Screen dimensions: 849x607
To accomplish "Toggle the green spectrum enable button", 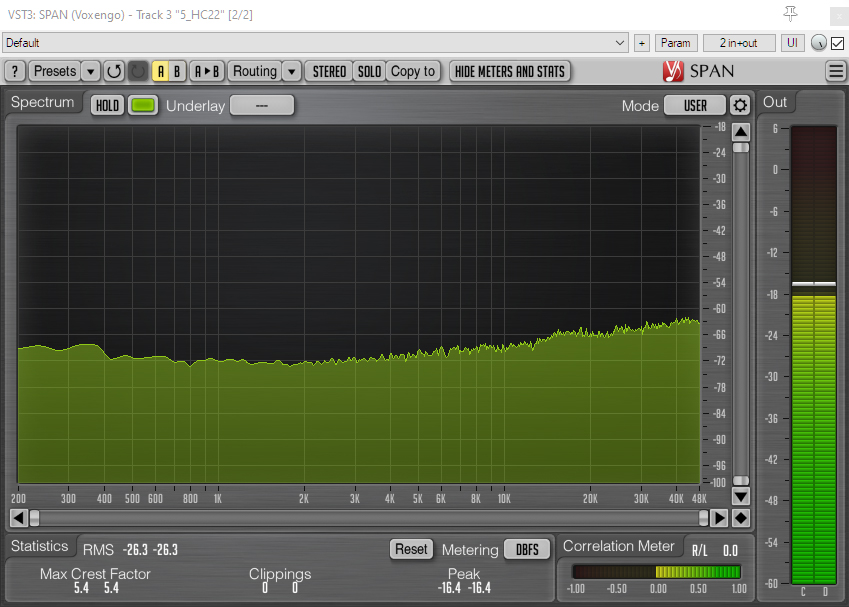I will pyautogui.click(x=143, y=105).
